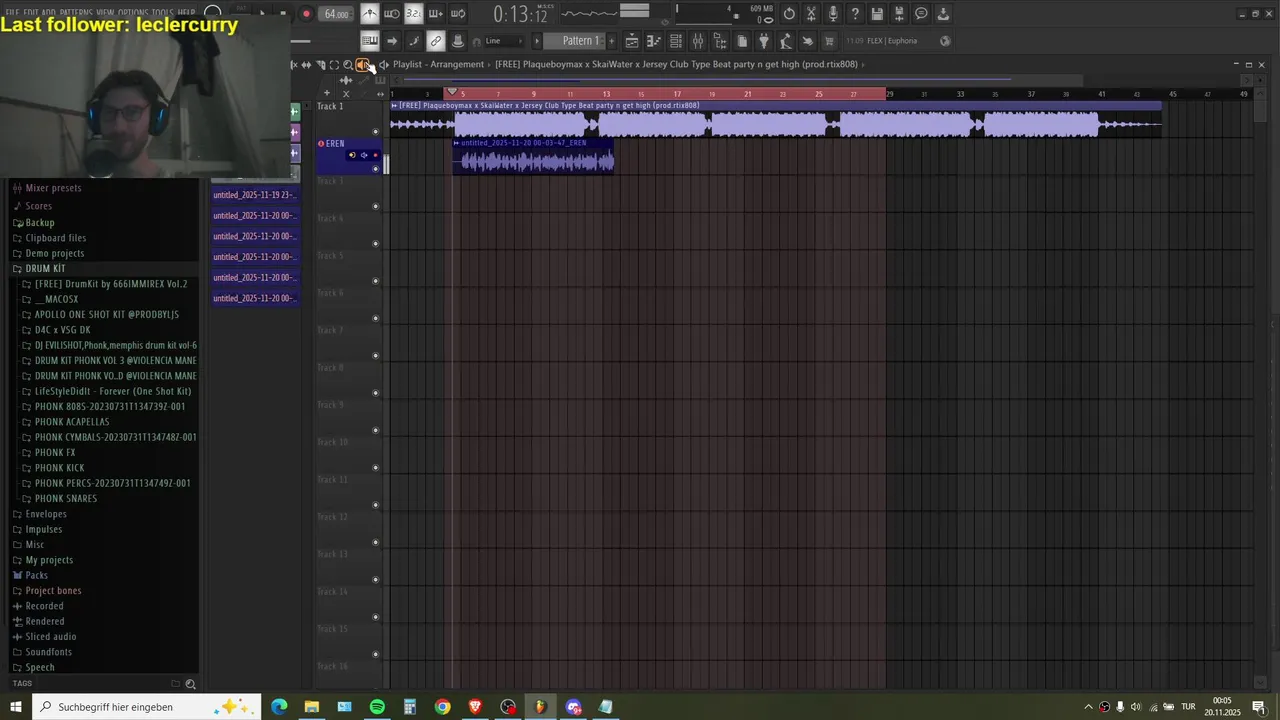This screenshot has height=720, width=1280.
Task: Open Google Chrome from the taskbar
Action: pos(442,707)
